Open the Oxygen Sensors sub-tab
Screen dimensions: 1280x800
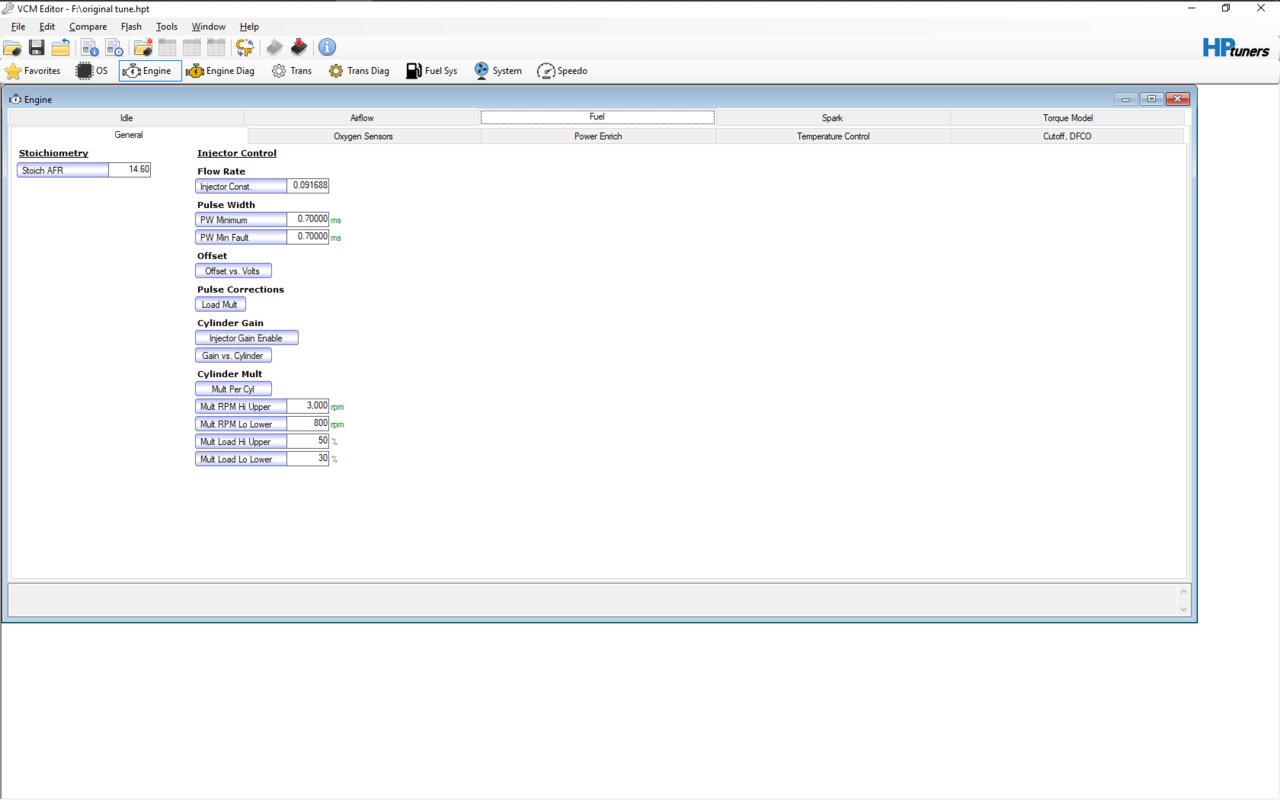point(363,136)
